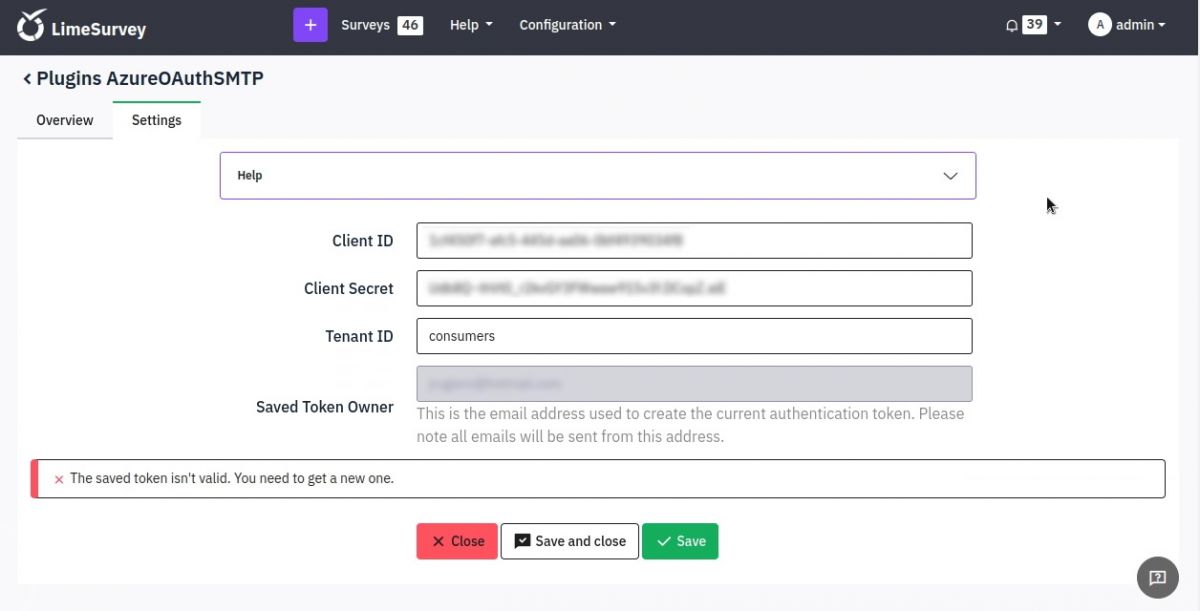Switch to the Overview tab
Image resolution: width=1200 pixels, height=611 pixels.
pos(63,119)
